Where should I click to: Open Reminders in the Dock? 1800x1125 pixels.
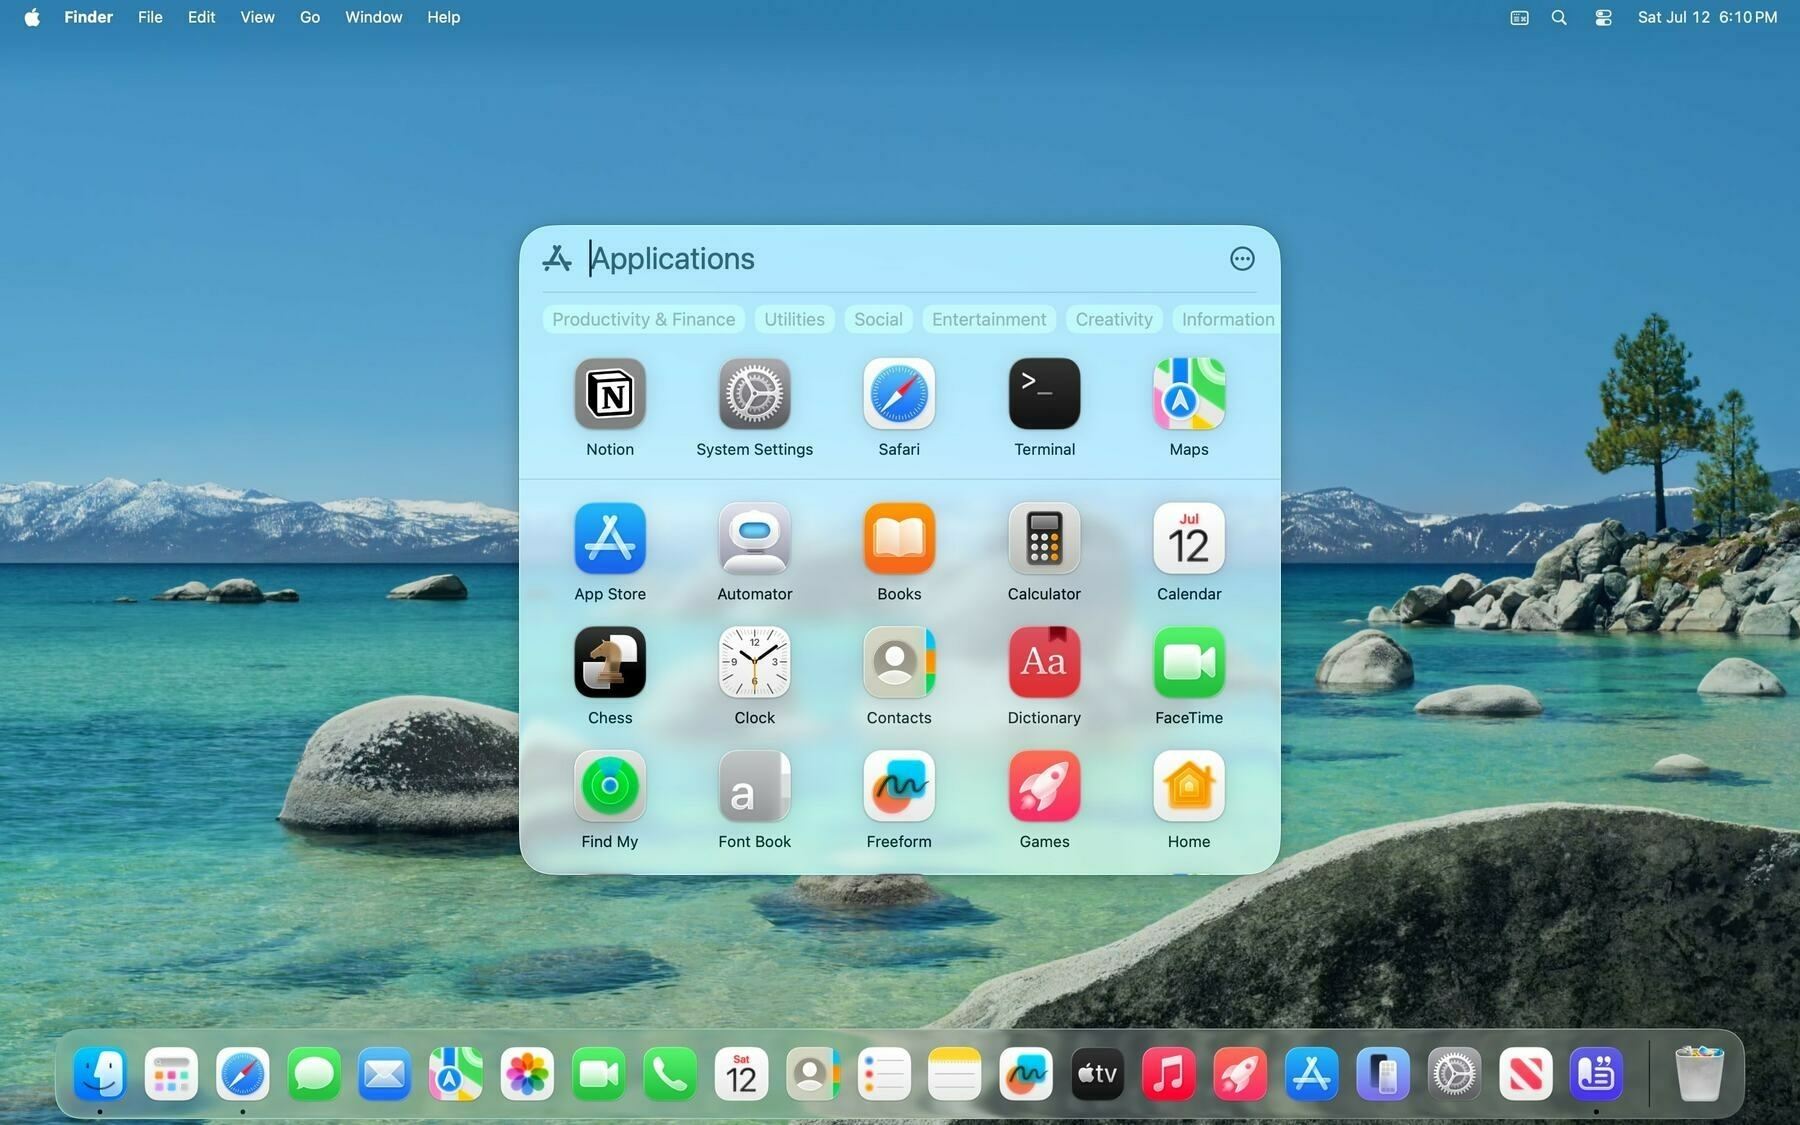coord(884,1074)
